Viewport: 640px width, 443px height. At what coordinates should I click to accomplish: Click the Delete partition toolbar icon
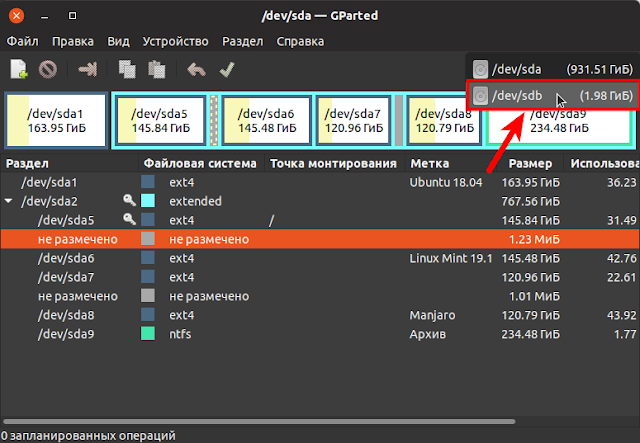pos(48,69)
